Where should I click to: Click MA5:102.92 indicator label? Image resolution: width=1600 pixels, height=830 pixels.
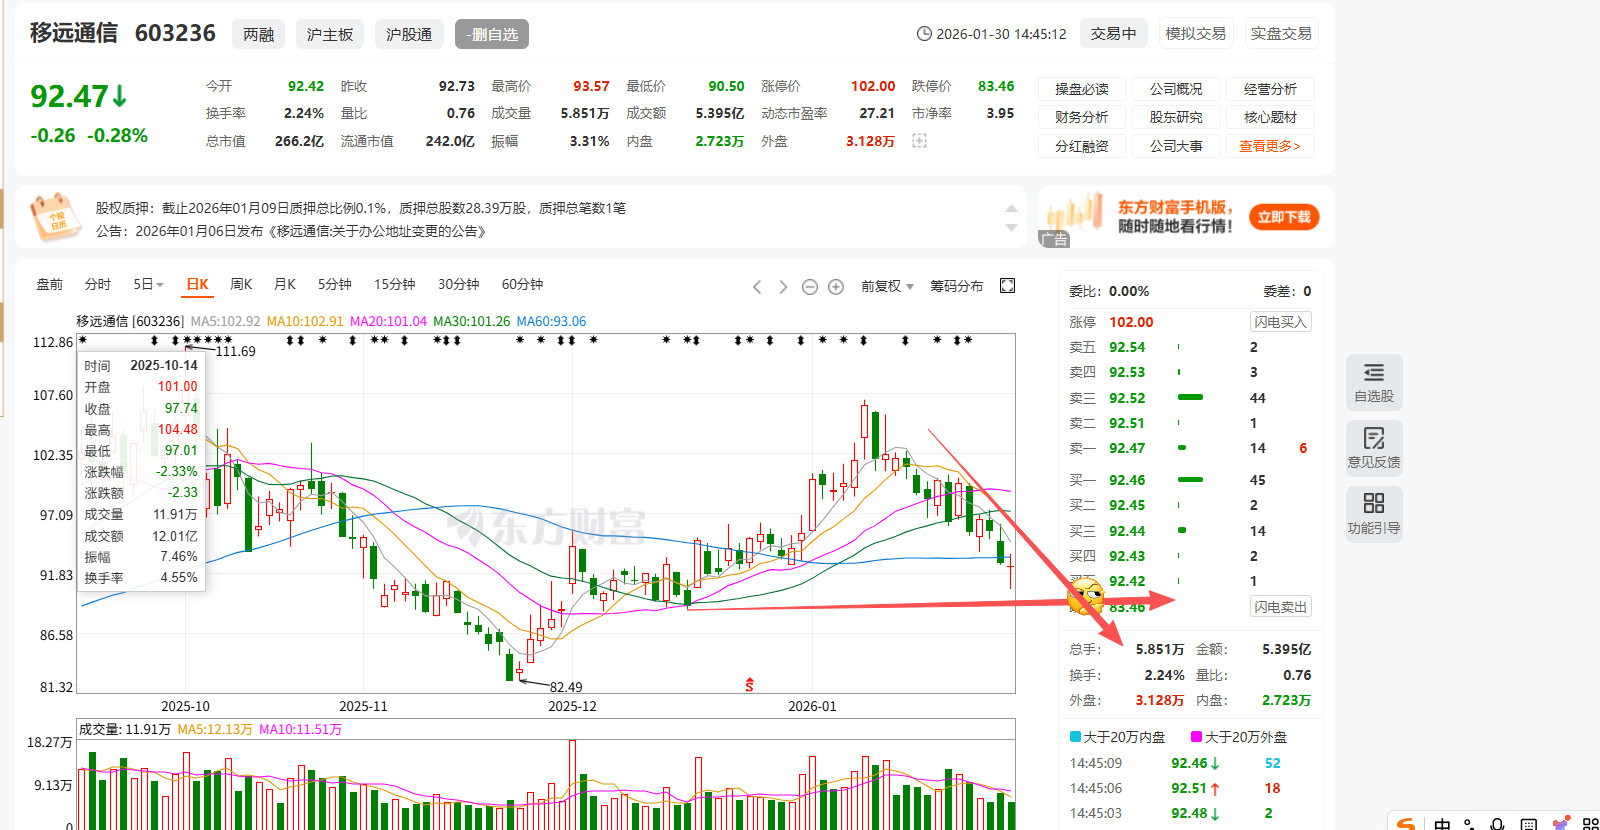tap(225, 321)
